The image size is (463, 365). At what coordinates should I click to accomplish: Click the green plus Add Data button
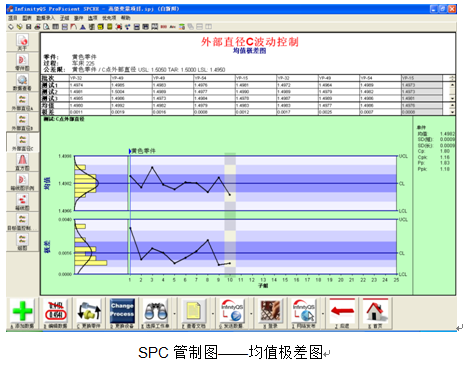tap(22, 311)
